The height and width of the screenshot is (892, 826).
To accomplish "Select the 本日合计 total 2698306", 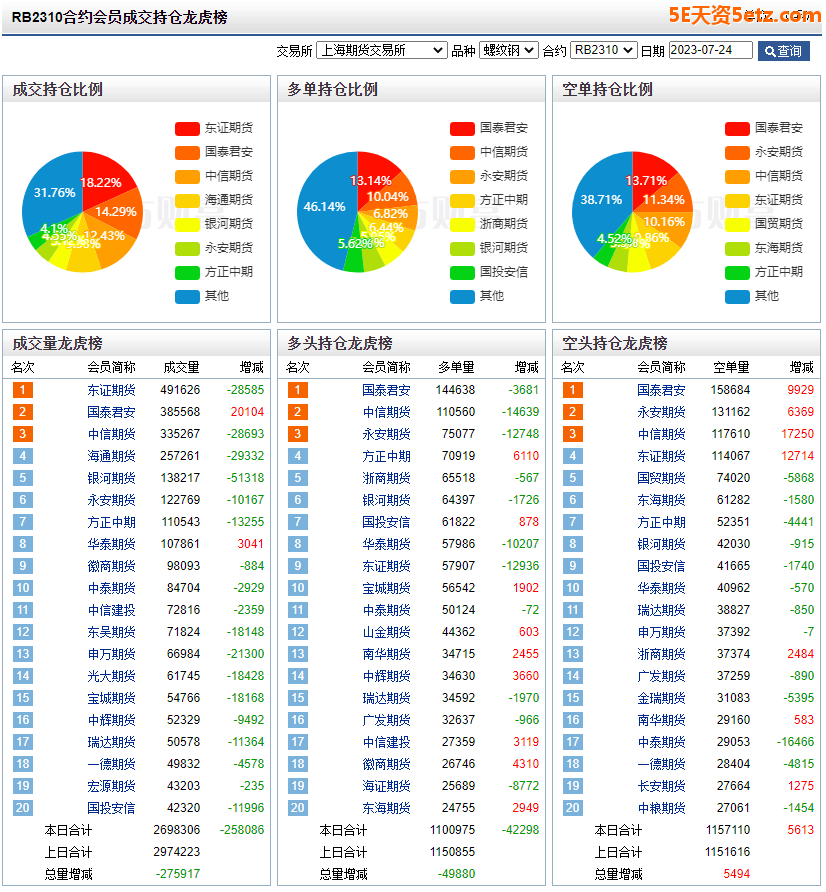I will tap(176, 831).
